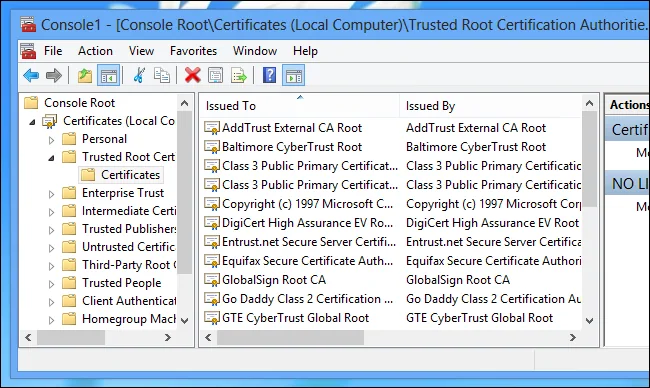Screen dimensions: 650x388
Task: Click the Up one level folder icon
Action: (x=85, y=75)
